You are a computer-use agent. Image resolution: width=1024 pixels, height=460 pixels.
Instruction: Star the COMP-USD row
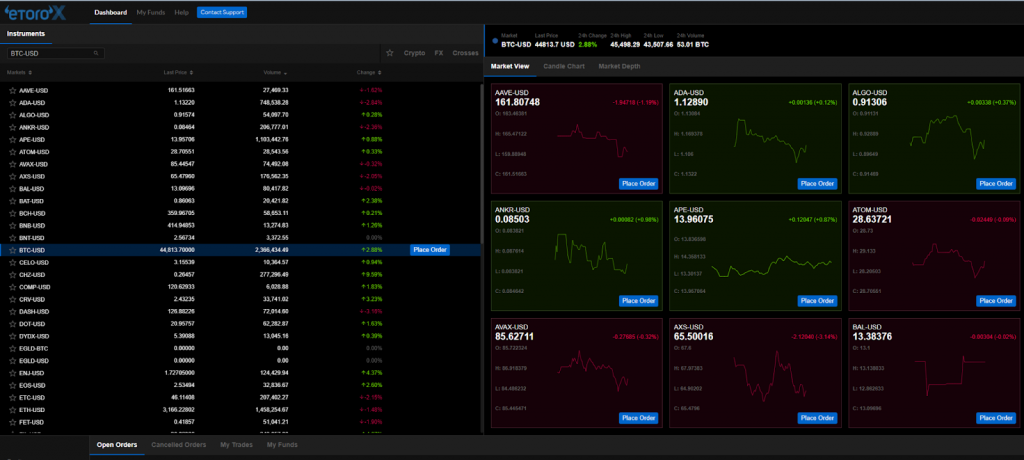(12, 287)
